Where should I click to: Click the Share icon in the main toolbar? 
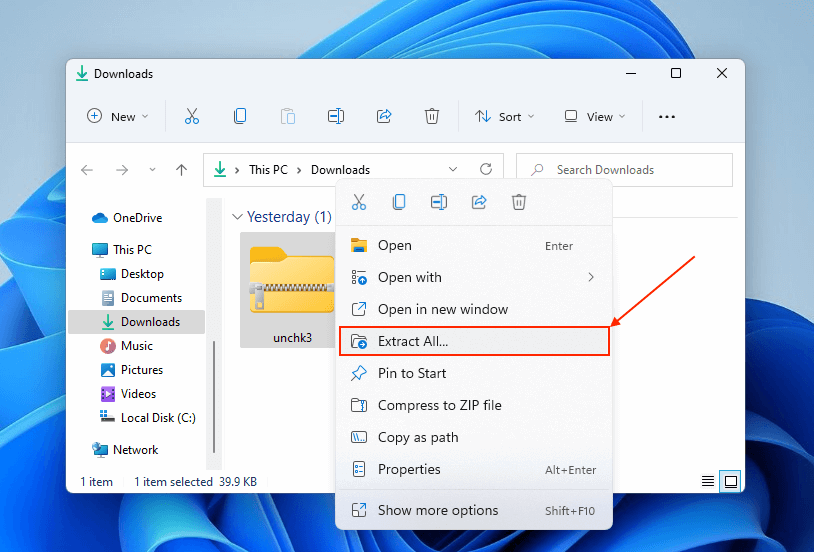384,116
